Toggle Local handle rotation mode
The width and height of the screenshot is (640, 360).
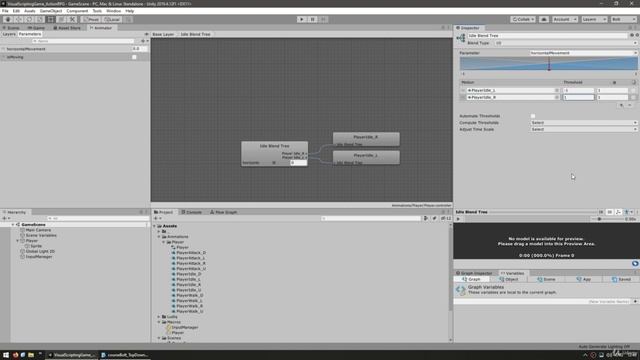point(112,19)
